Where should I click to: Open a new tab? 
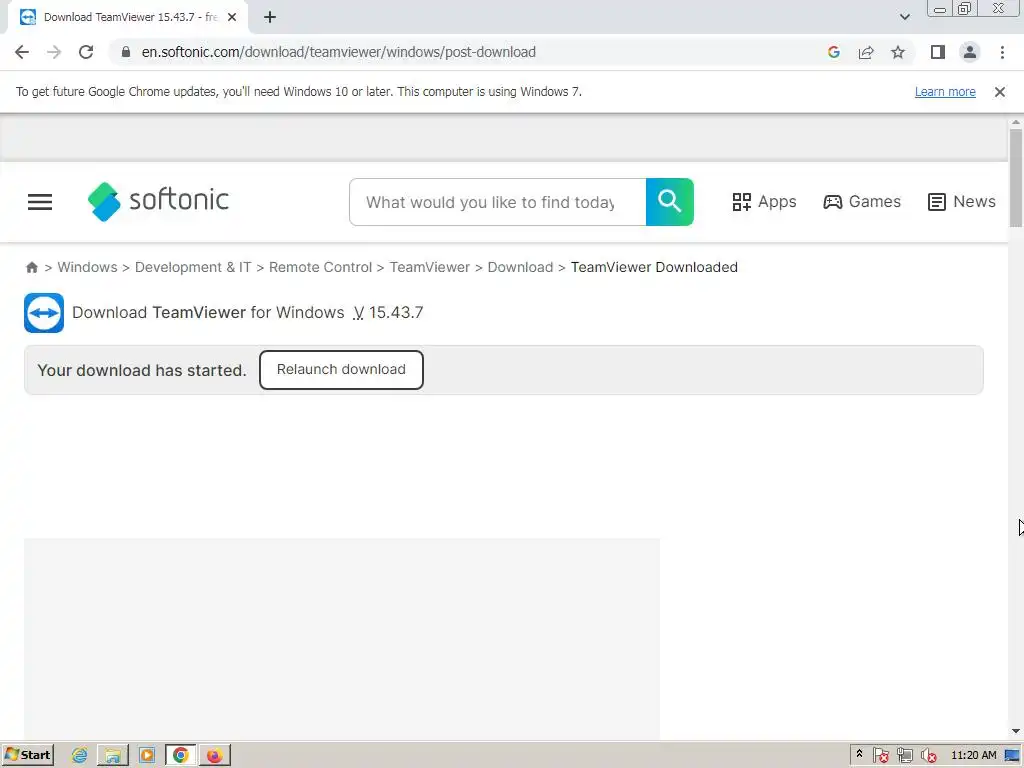click(x=270, y=18)
